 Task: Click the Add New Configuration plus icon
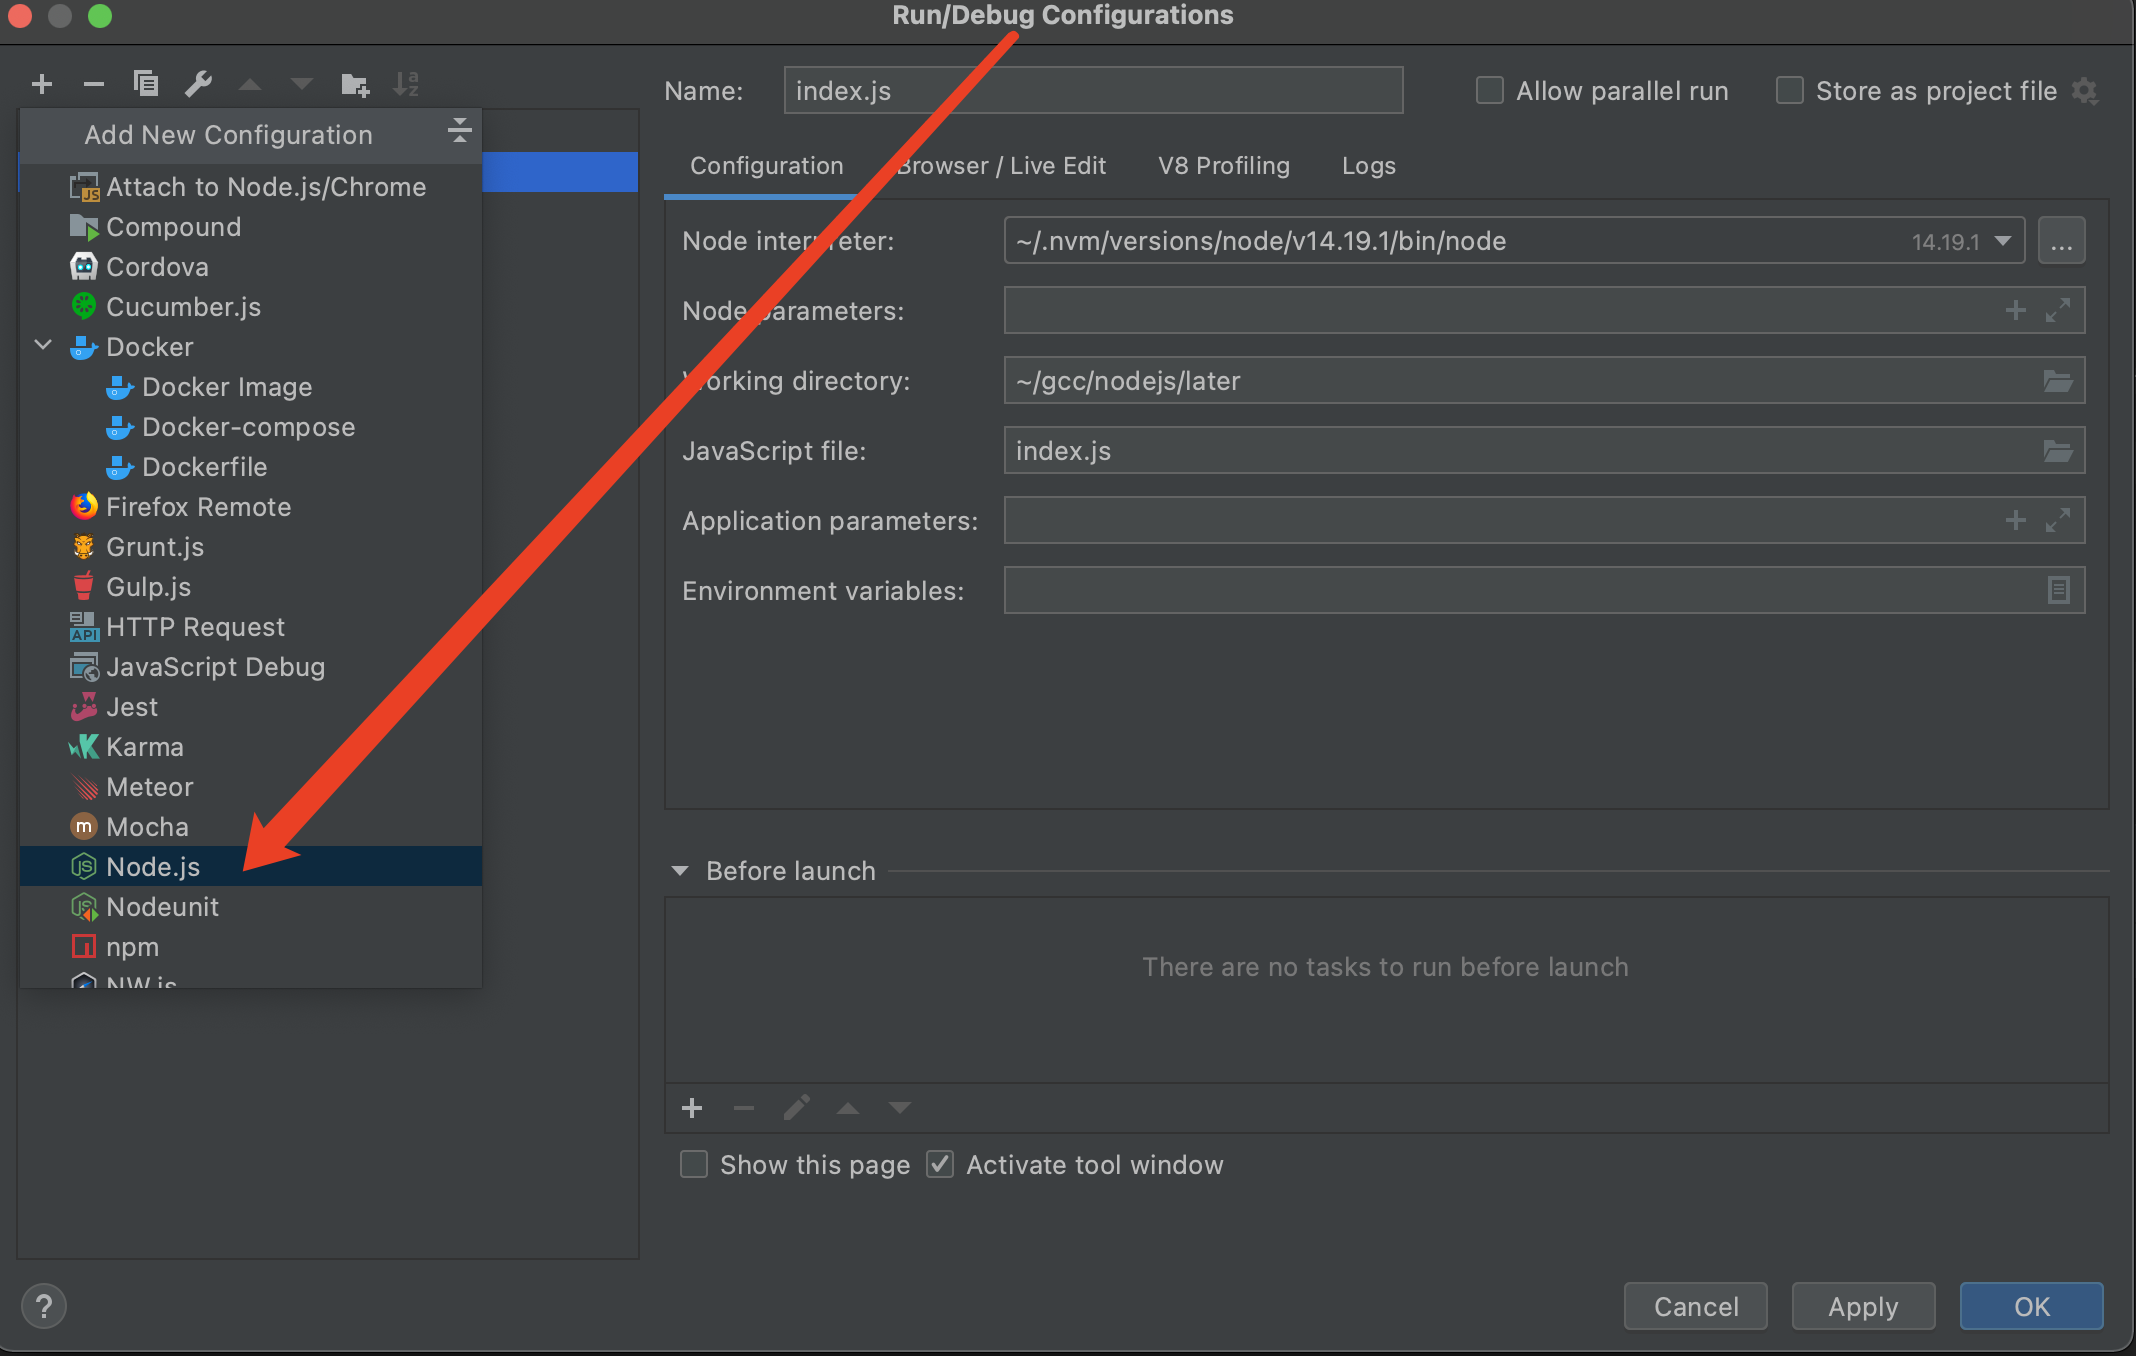(x=42, y=84)
